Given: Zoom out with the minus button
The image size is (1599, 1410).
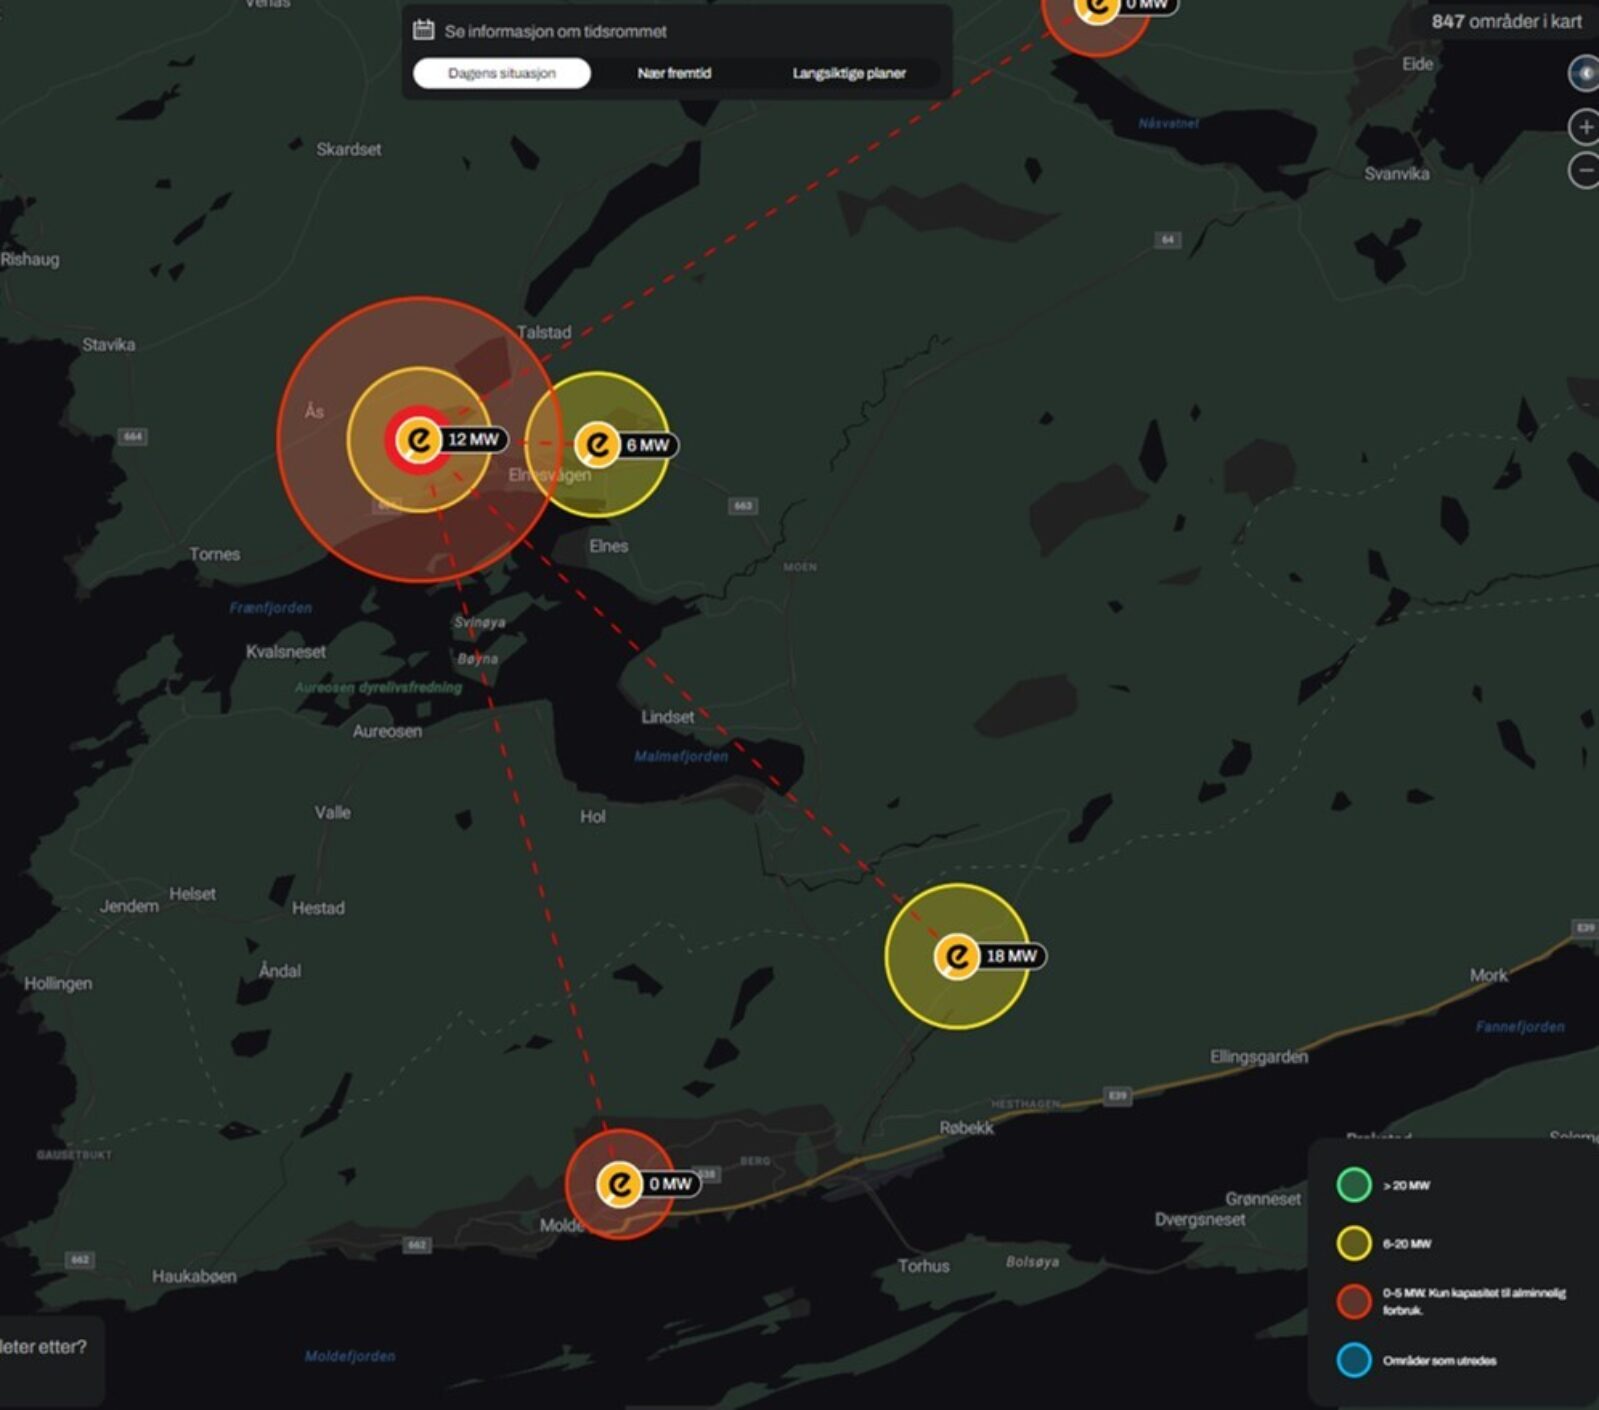Looking at the screenshot, I should click(1584, 170).
